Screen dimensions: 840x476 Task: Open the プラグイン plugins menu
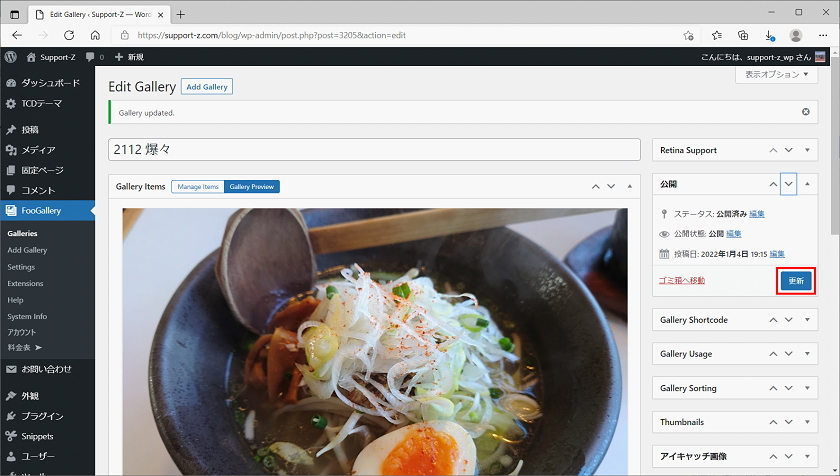pyautogui.click(x=42, y=416)
